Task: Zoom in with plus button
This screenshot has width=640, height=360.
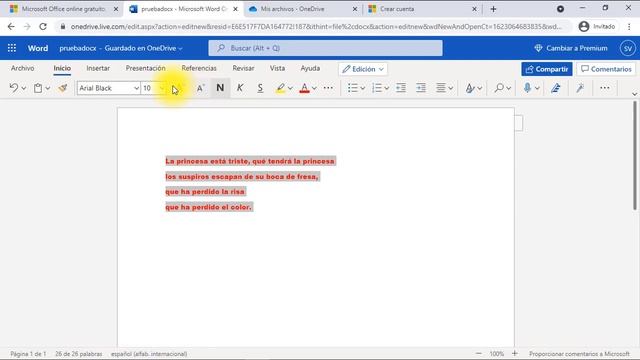Action: coord(515,353)
